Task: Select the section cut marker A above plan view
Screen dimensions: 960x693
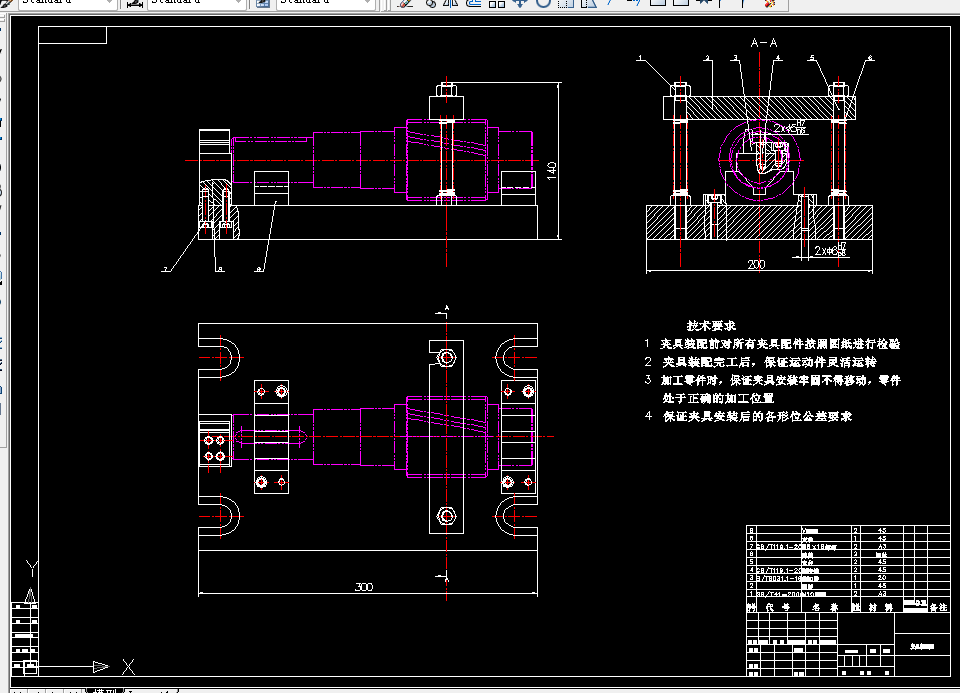Action: pos(444,311)
